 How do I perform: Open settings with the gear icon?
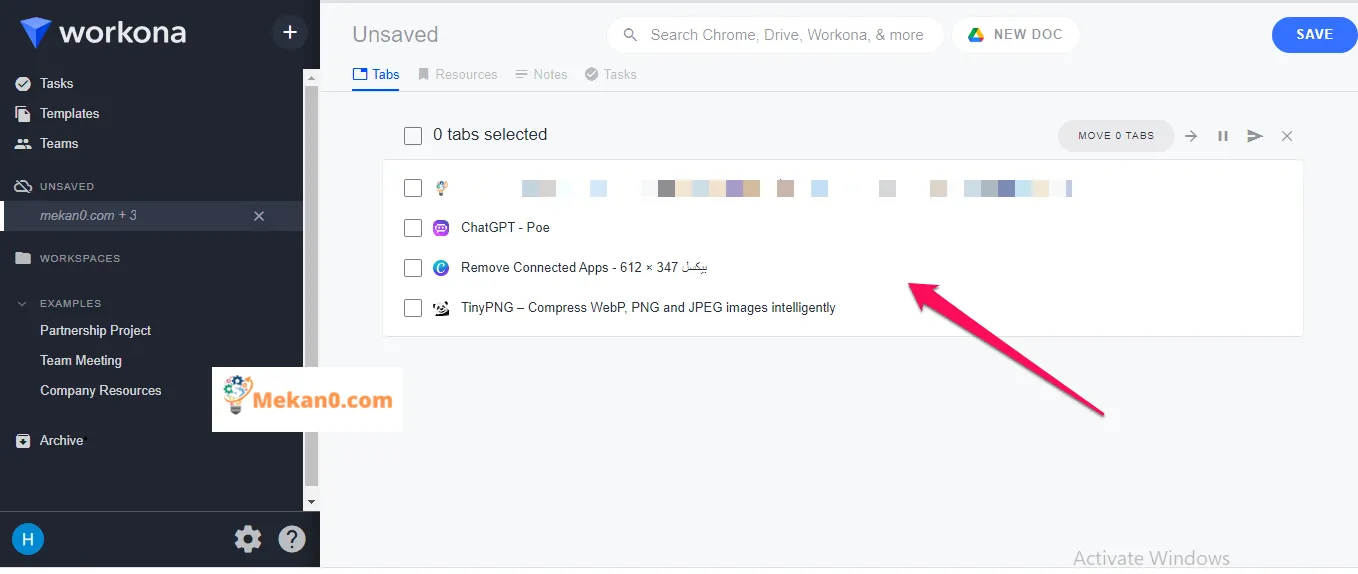tap(248, 540)
